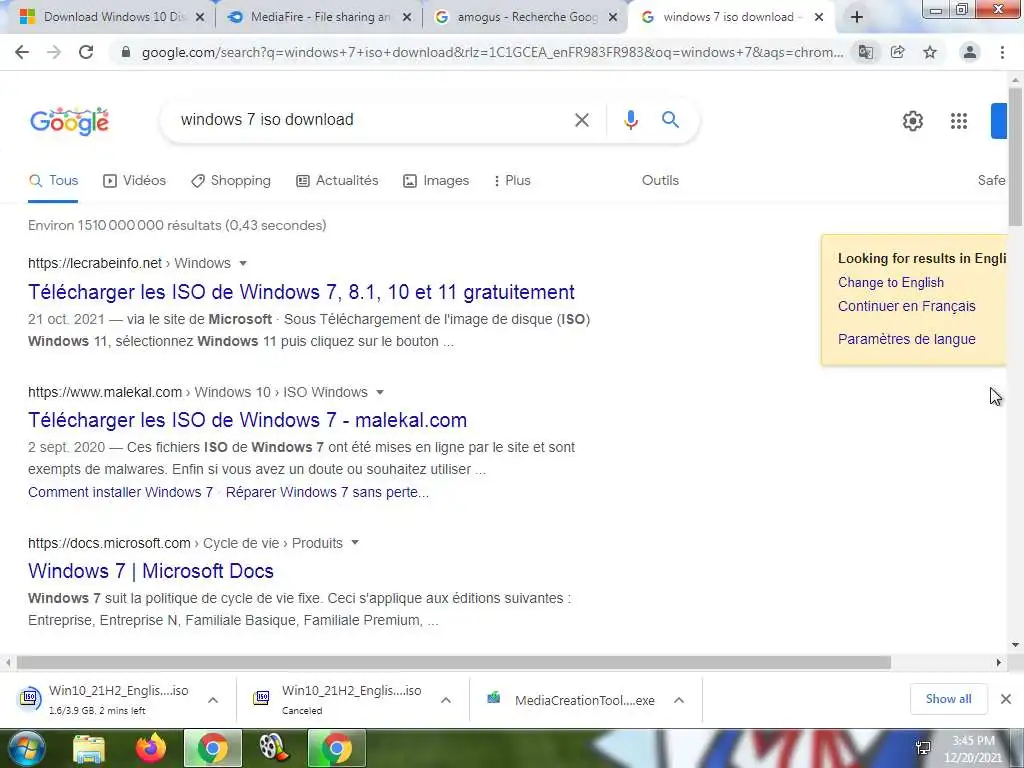
Task: Switch to the second Chrome taskbar window
Action: pyautogui.click(x=336, y=748)
